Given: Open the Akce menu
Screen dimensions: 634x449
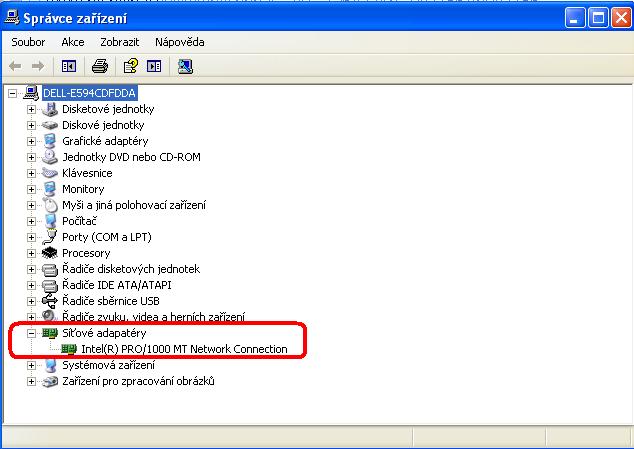Looking at the screenshot, I should pos(73,42).
